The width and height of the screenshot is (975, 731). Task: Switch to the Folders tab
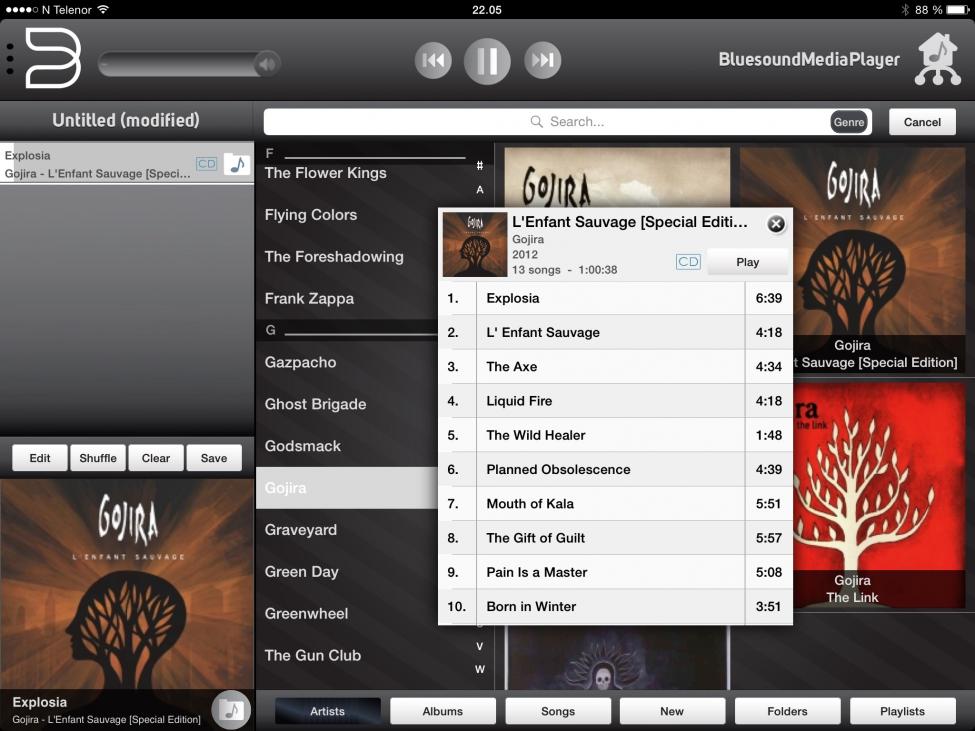coord(787,711)
